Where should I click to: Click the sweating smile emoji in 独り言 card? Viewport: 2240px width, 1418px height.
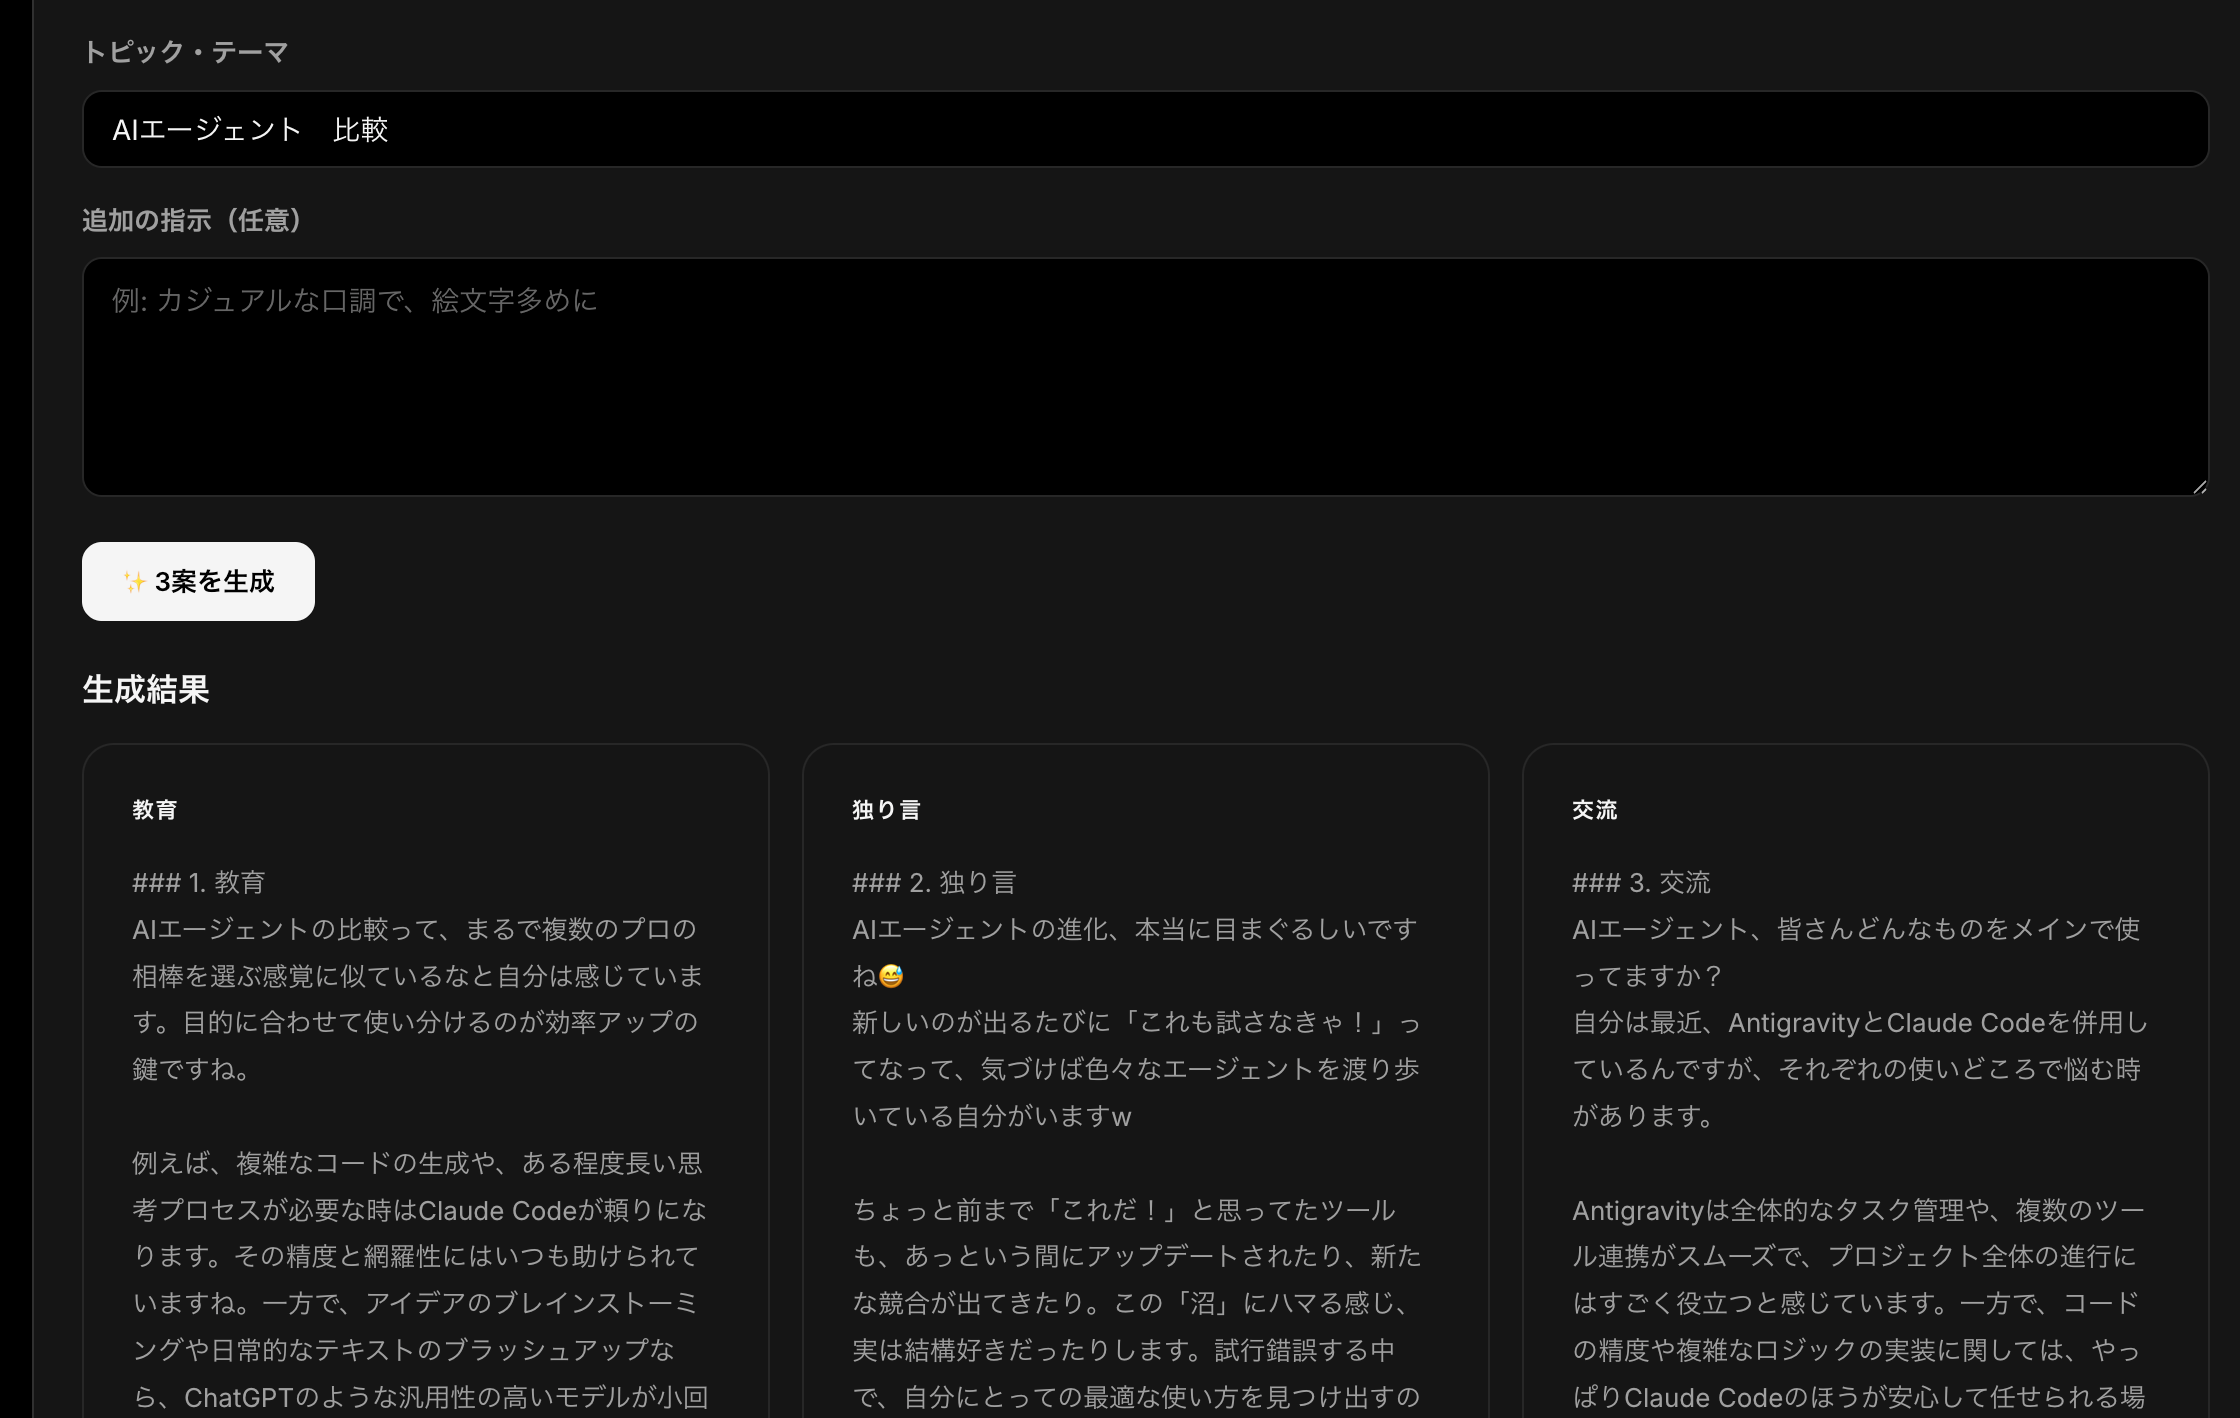click(x=890, y=976)
